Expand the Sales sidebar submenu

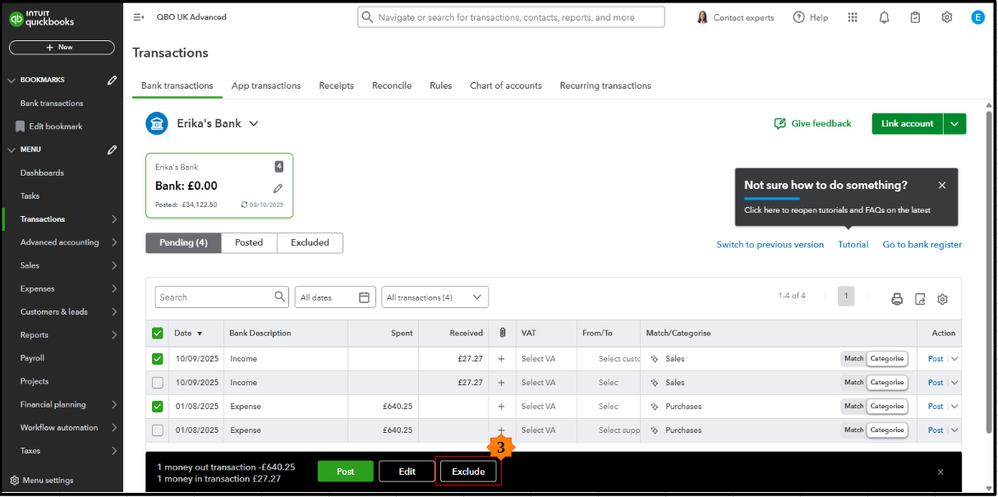coord(114,266)
